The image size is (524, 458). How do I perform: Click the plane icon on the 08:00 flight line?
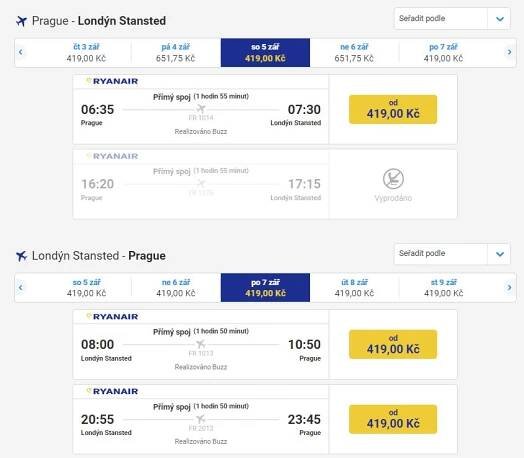pos(201,344)
